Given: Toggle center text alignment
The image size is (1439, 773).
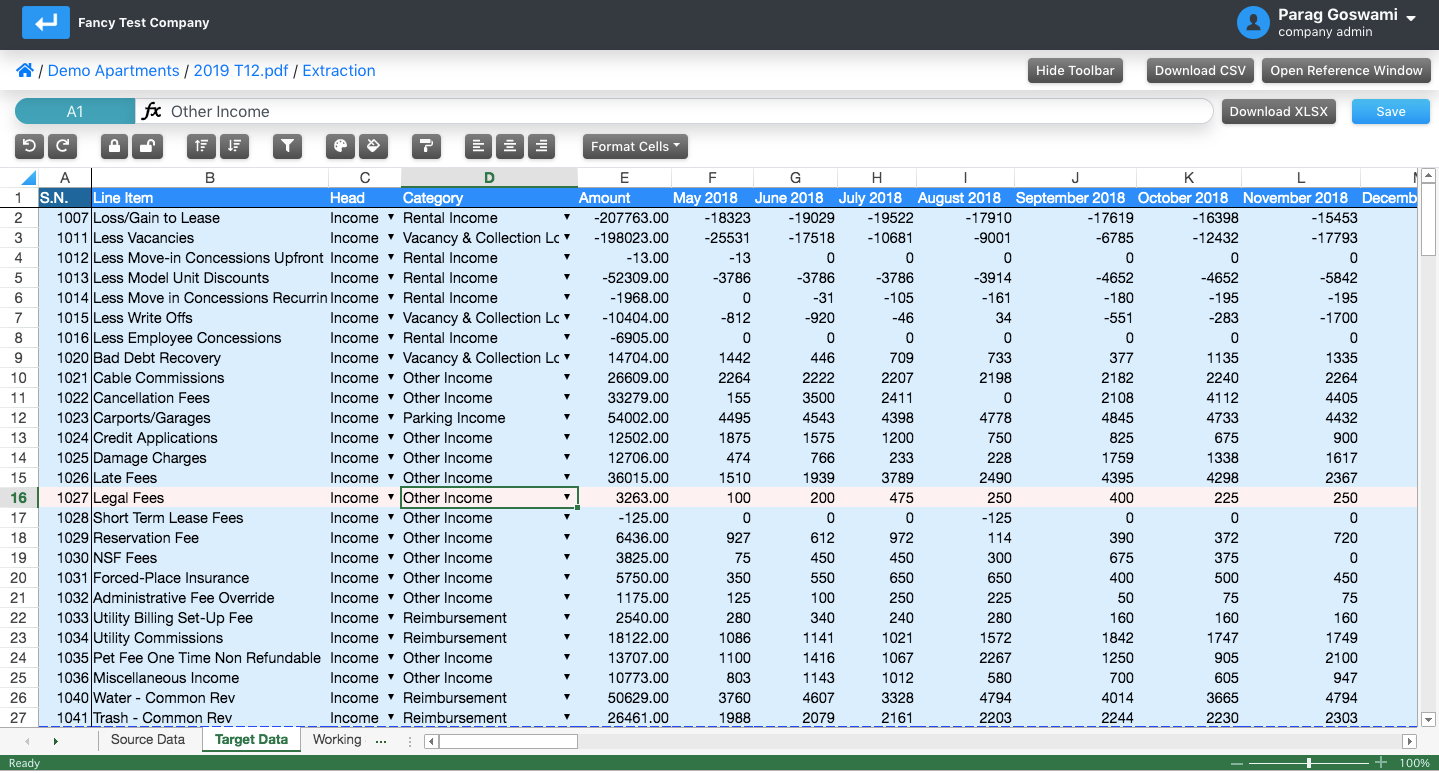Looking at the screenshot, I should [x=510, y=146].
